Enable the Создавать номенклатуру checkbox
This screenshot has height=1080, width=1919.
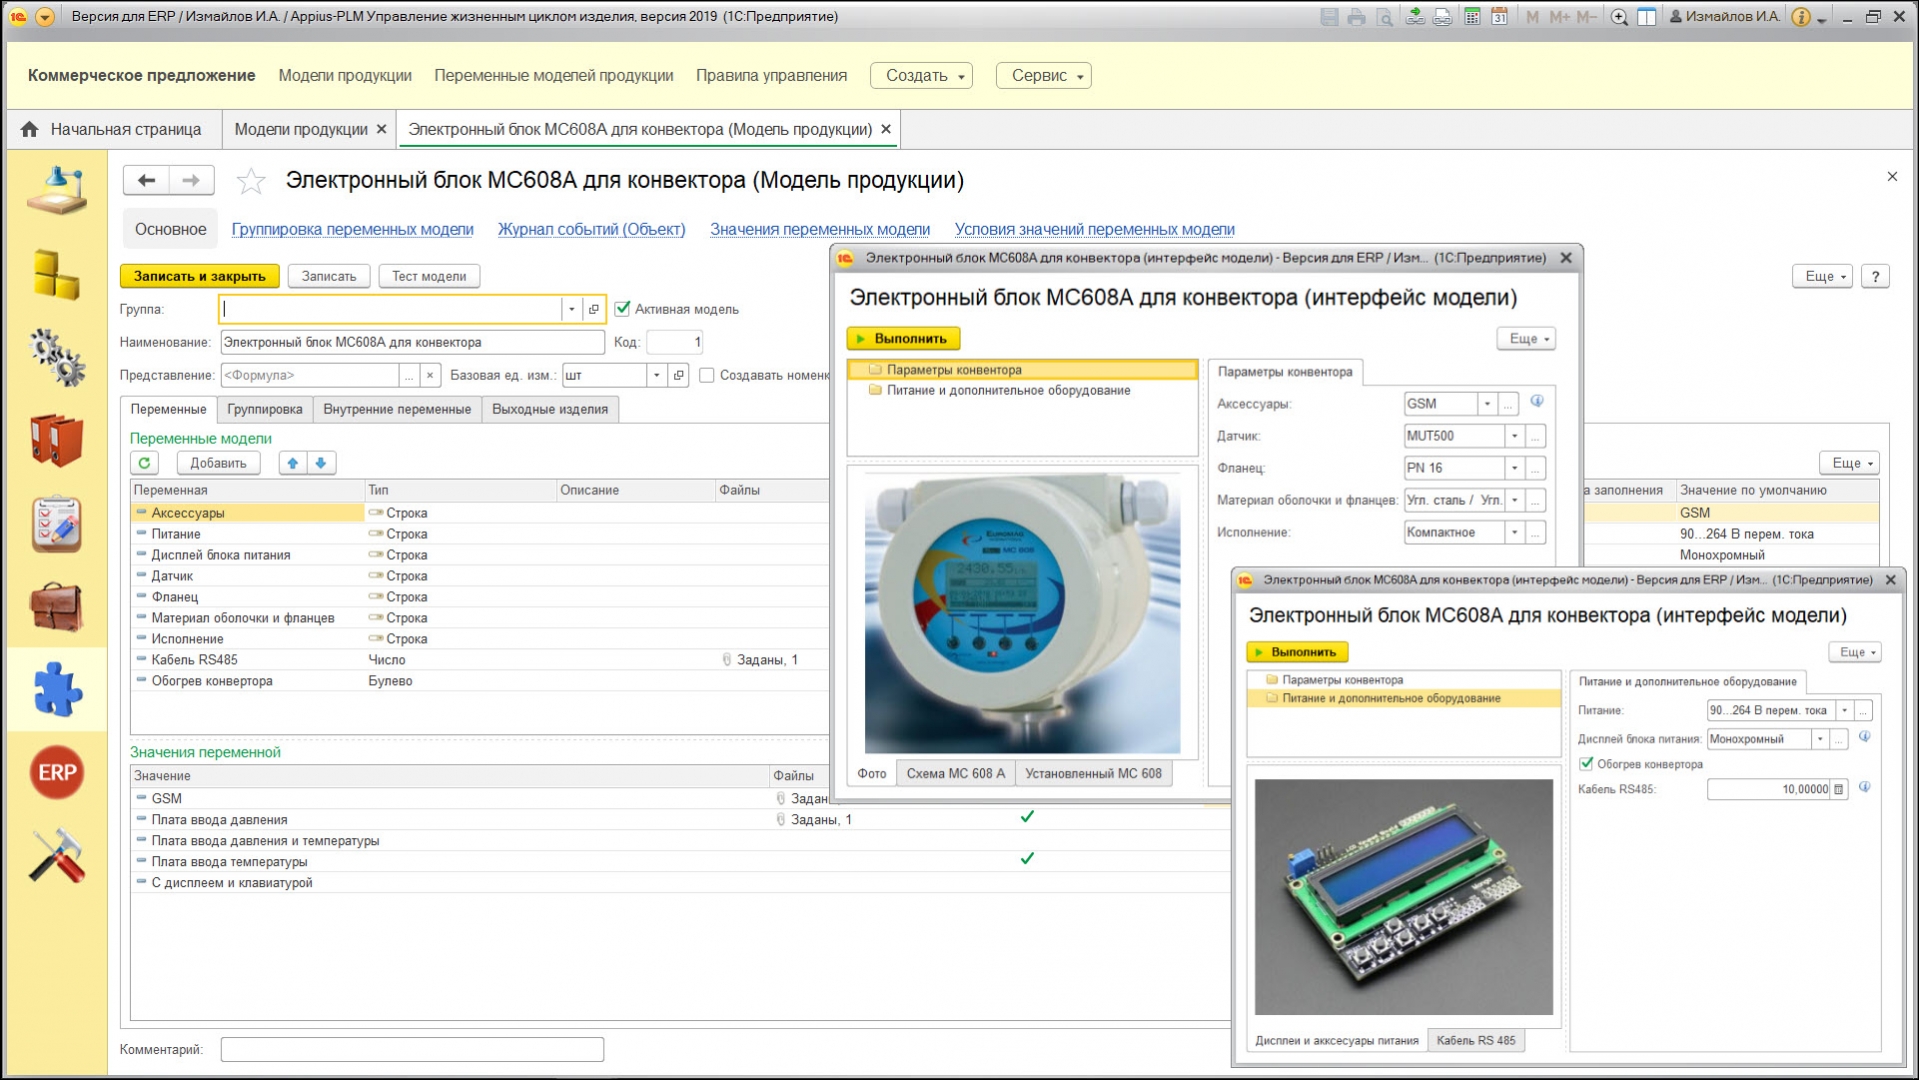(707, 375)
